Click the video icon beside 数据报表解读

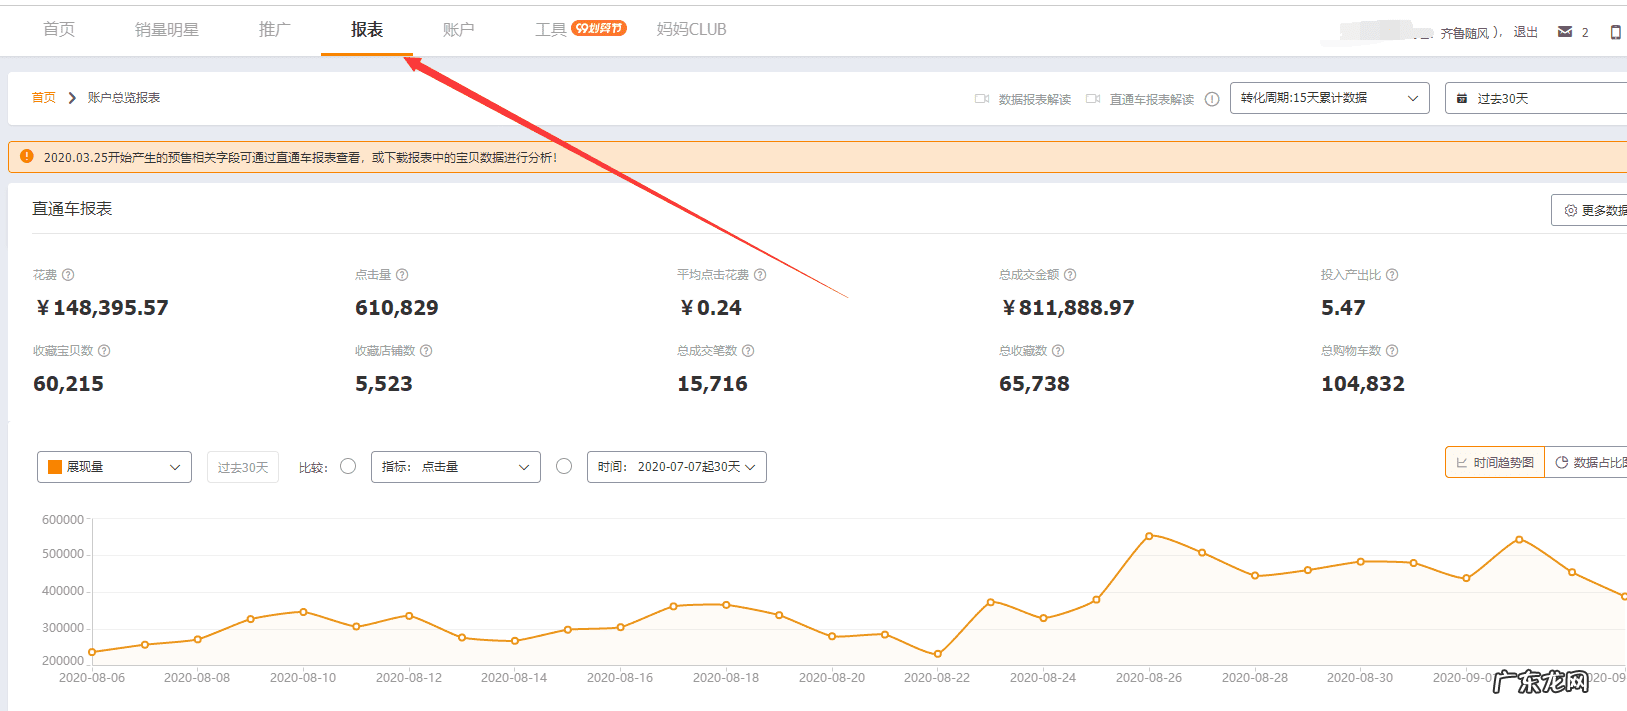point(982,99)
